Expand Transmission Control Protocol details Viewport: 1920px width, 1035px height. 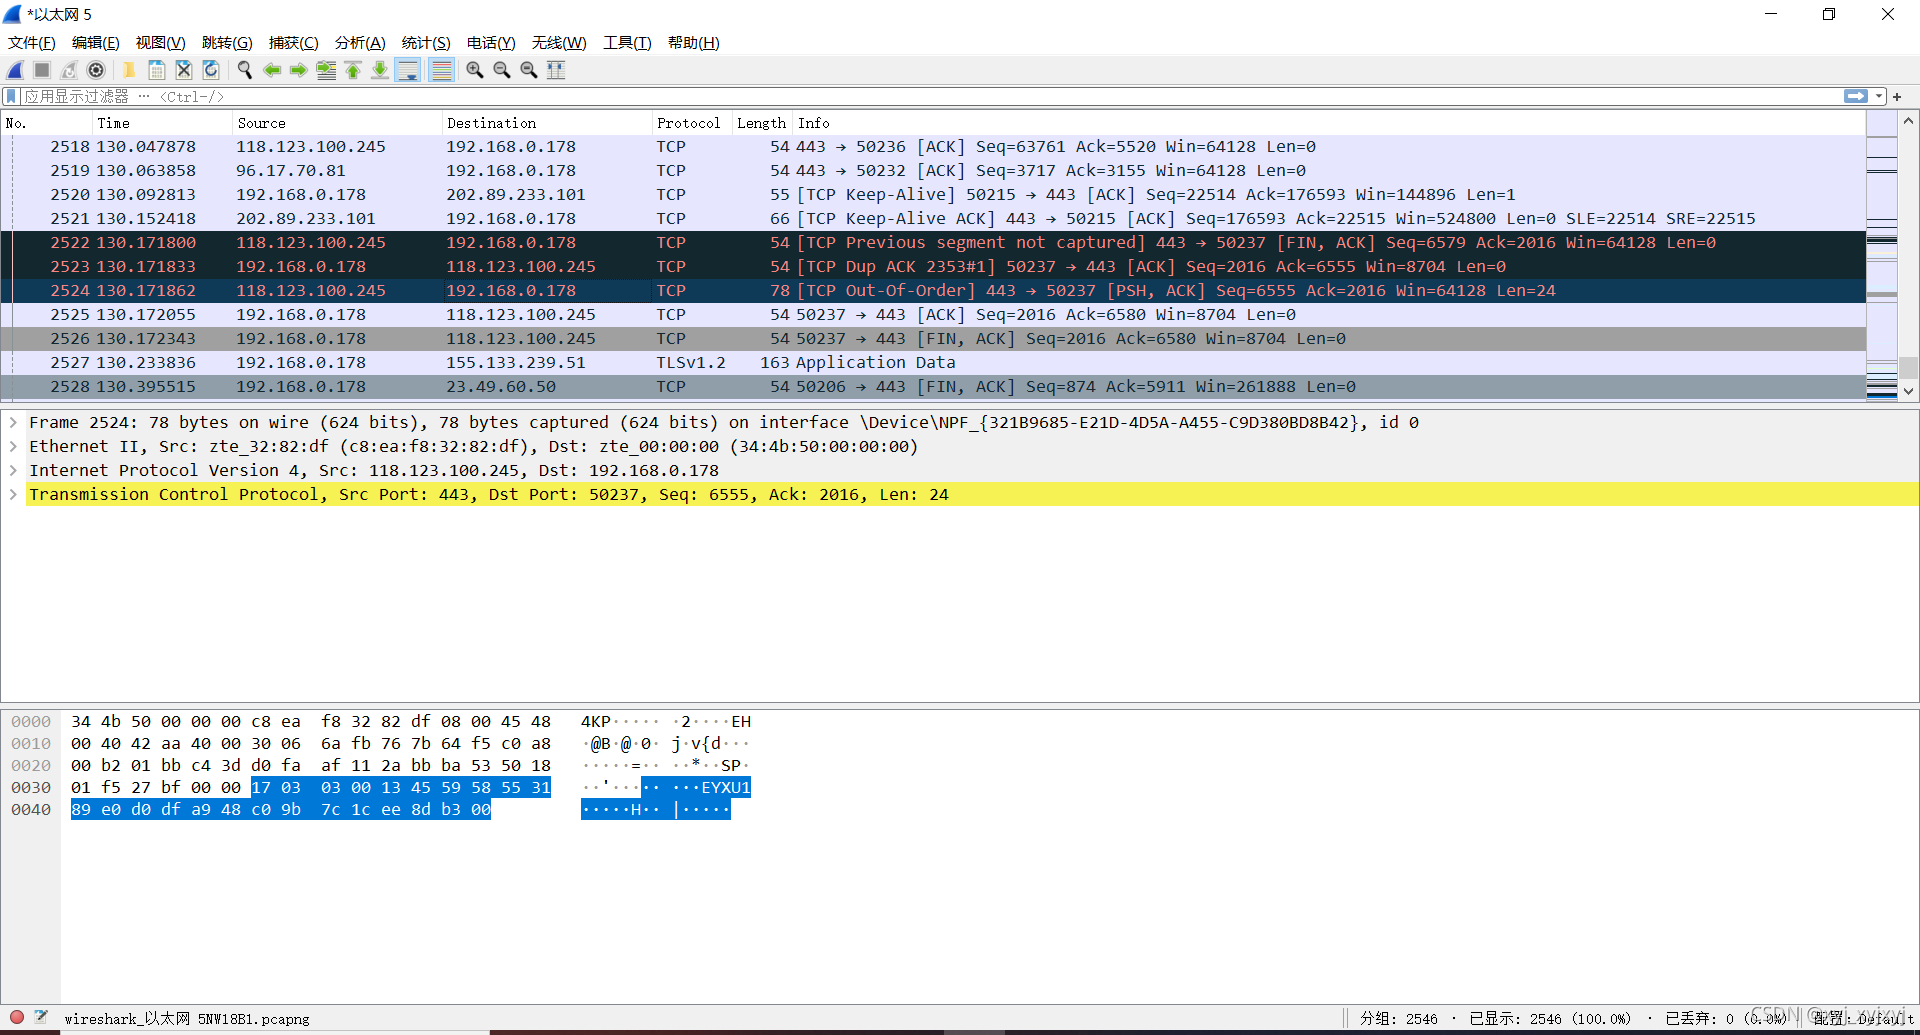[x=13, y=494]
